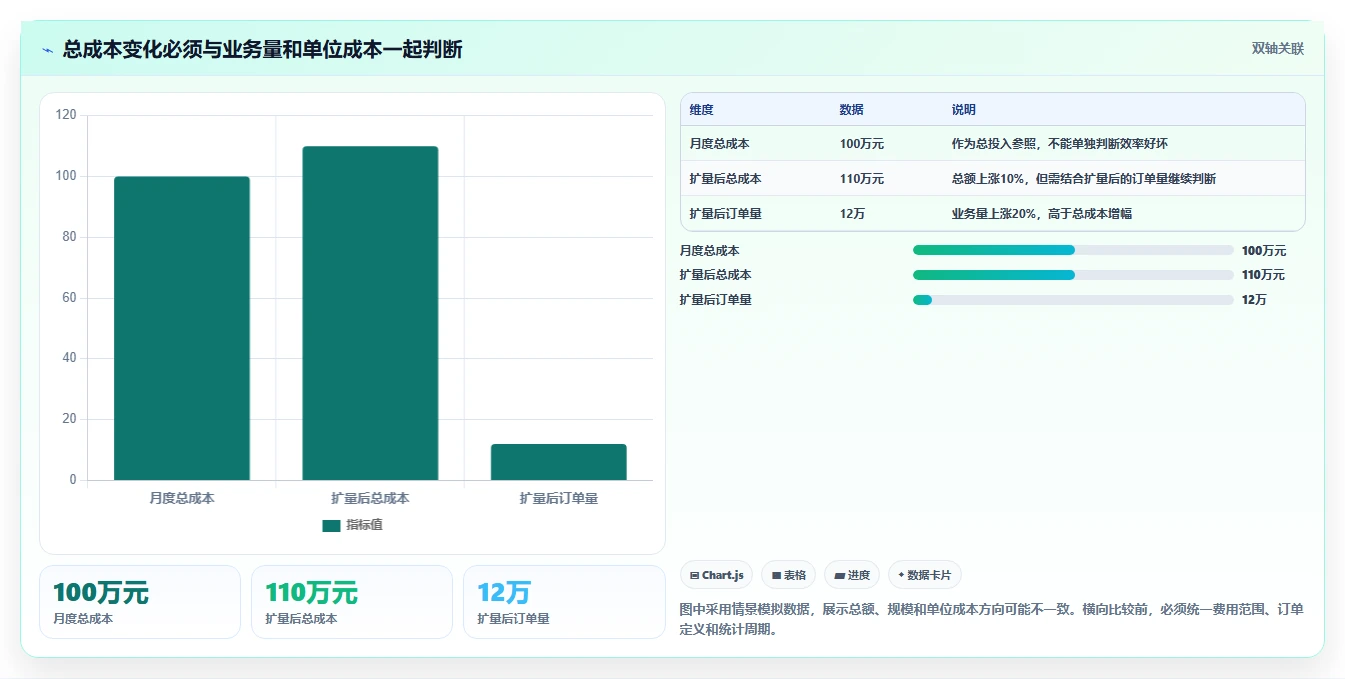Click the text 作为总投入参照，不能单独判断效率好坏

tap(1060, 144)
